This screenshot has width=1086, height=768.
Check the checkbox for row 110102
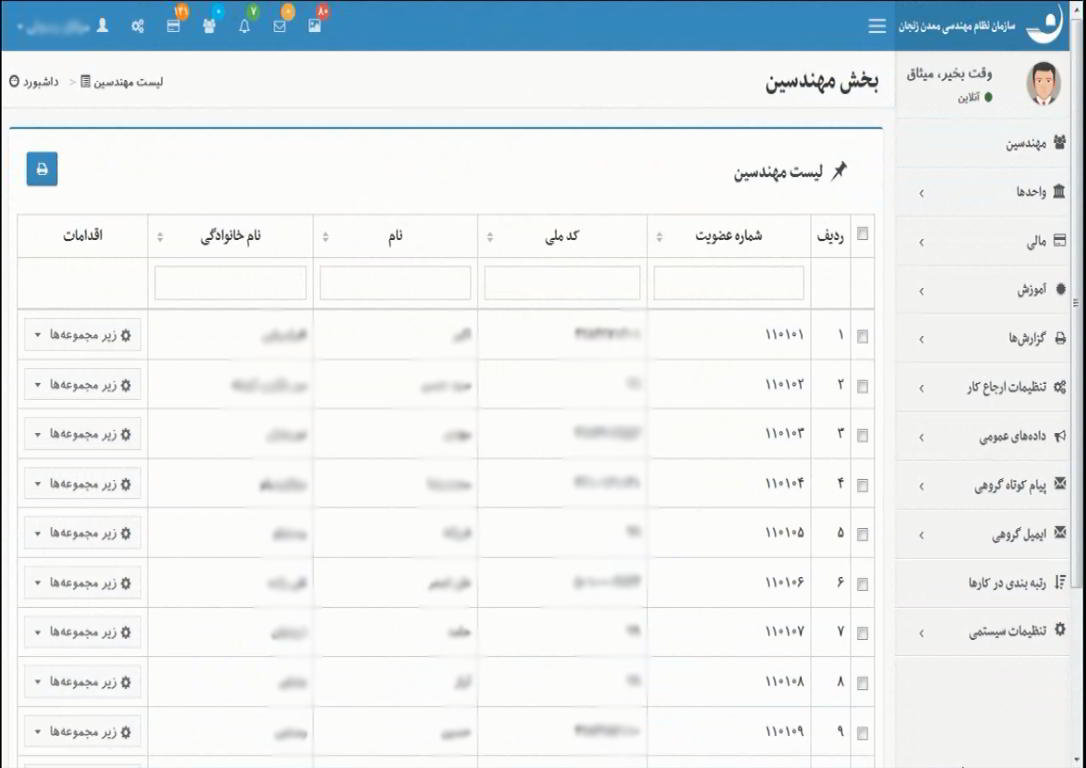point(862,386)
